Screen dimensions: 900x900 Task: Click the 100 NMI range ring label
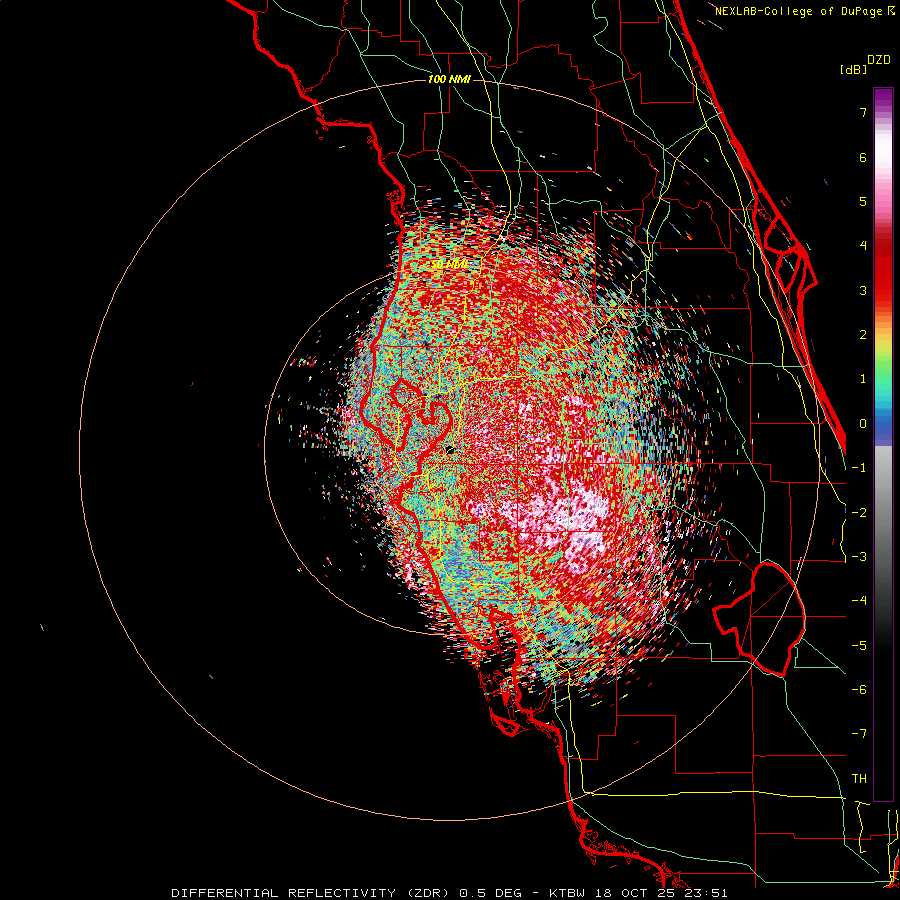(x=449, y=79)
